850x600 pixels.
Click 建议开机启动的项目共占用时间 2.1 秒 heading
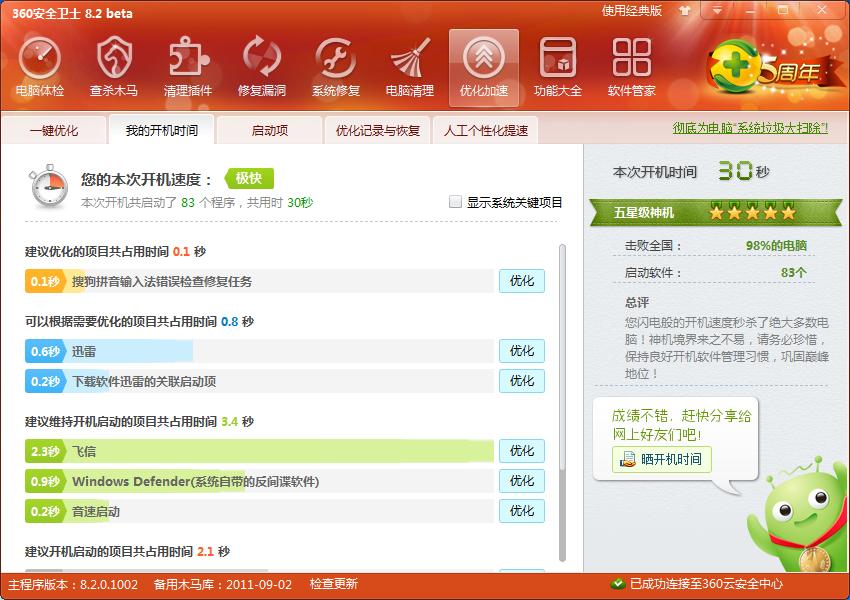pos(127,551)
